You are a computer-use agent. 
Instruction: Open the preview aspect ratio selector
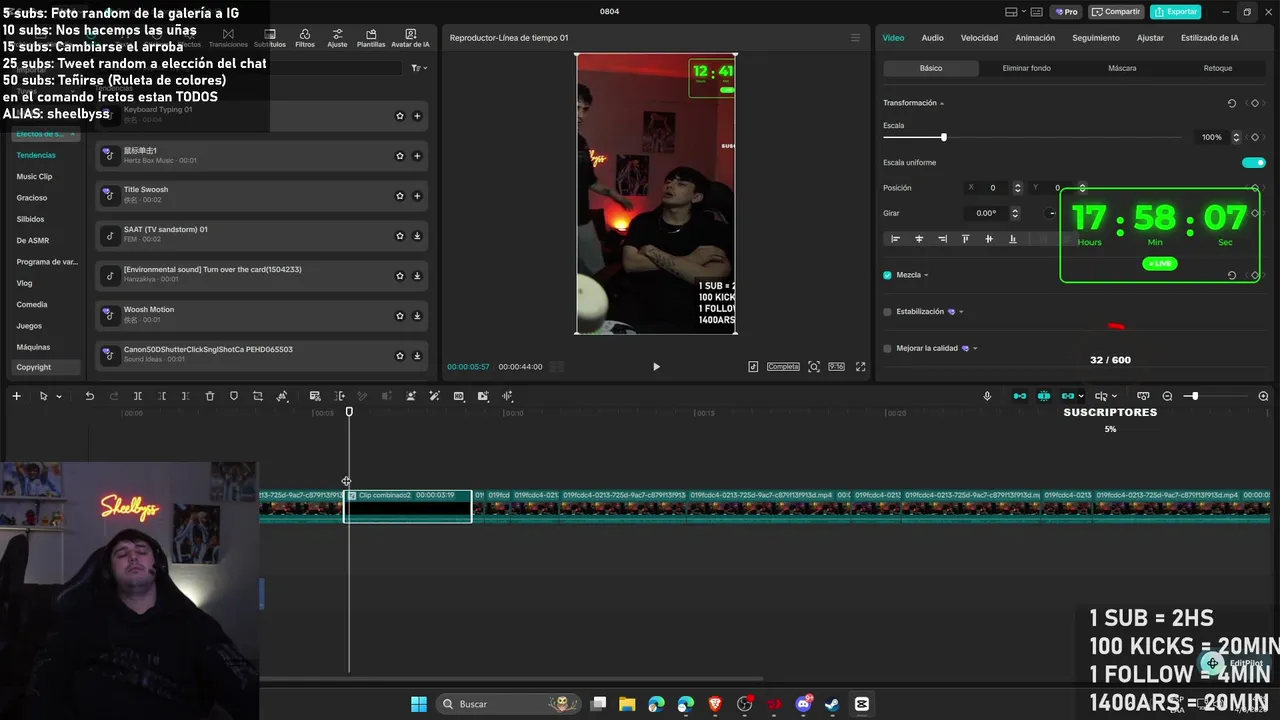[x=837, y=367]
